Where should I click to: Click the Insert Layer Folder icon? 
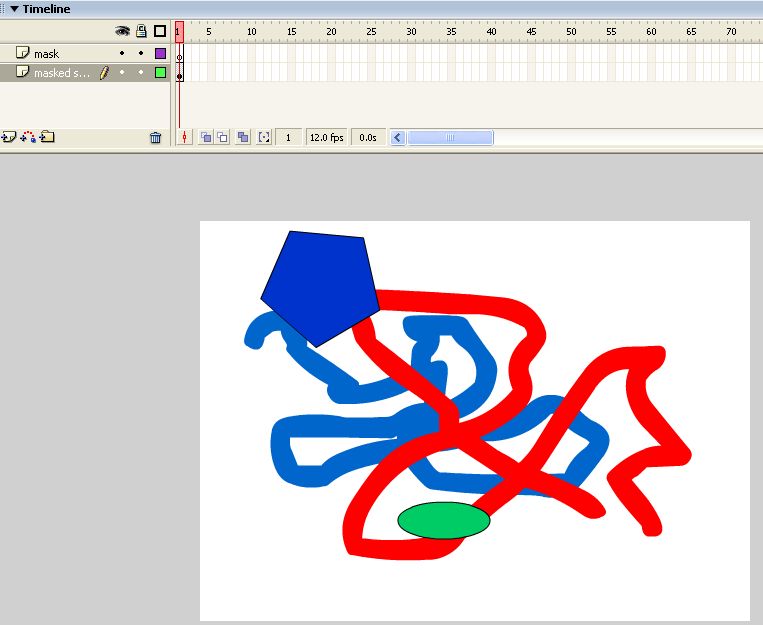(47, 137)
